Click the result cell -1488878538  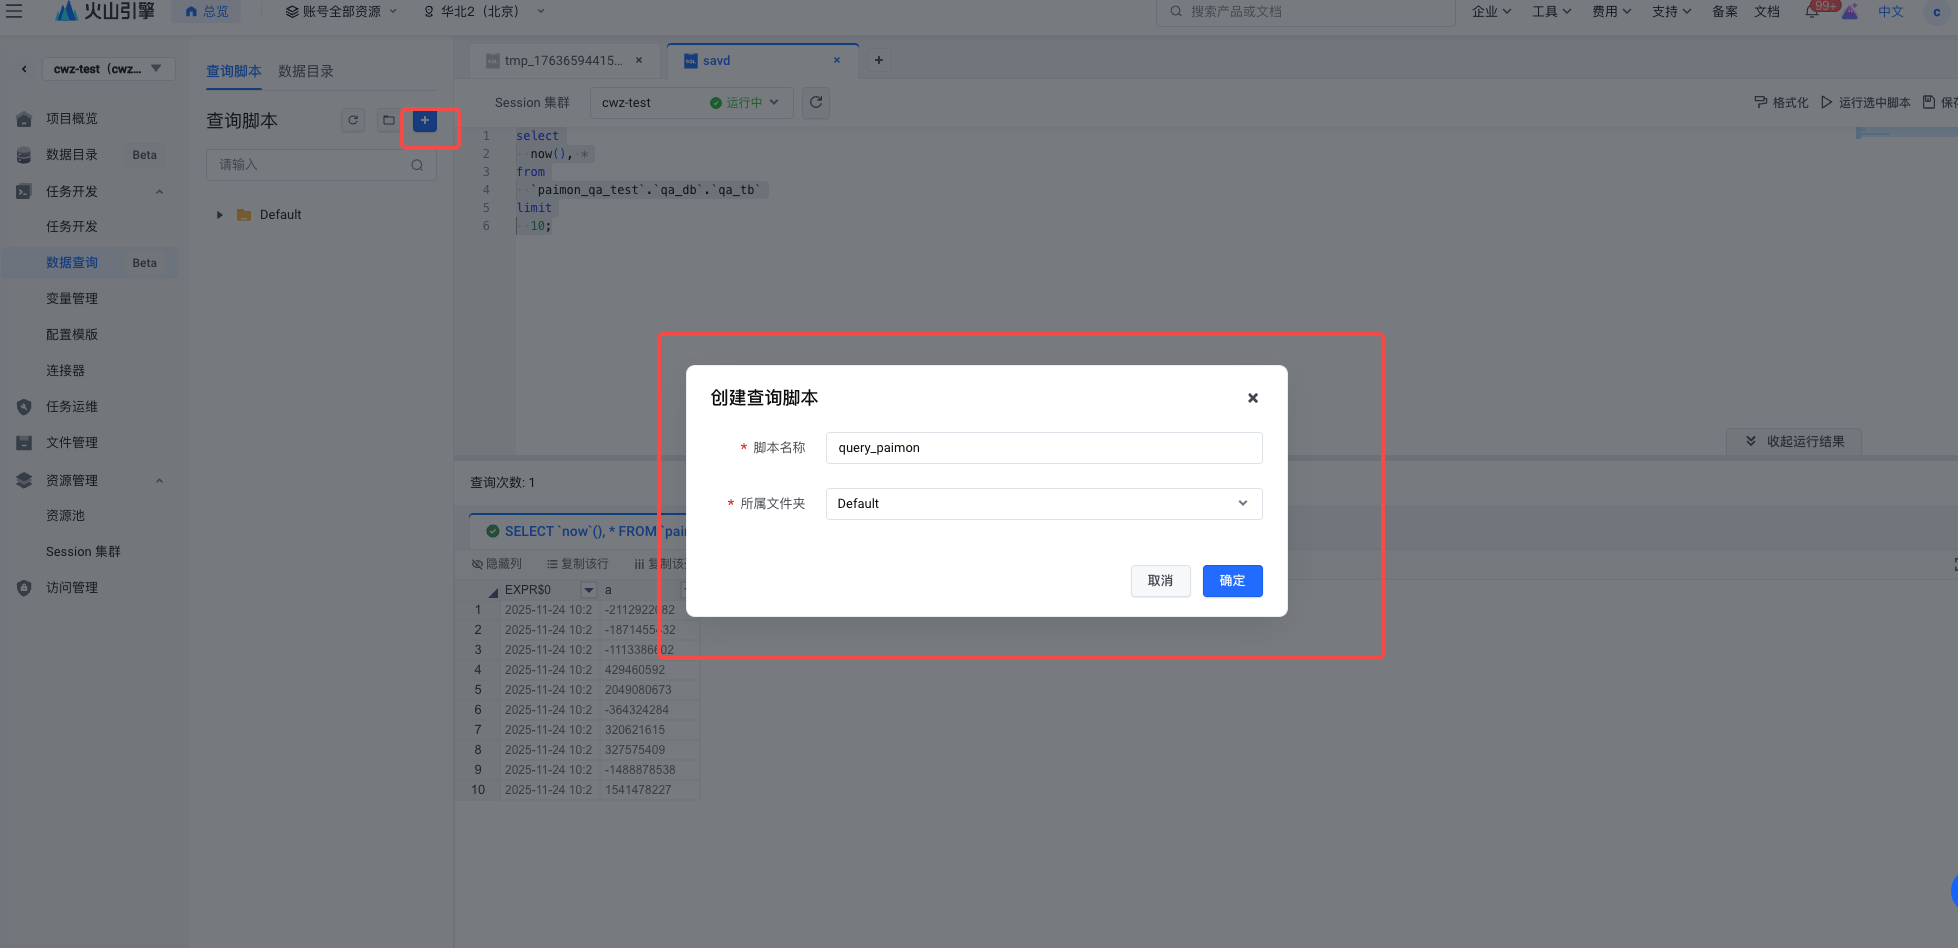click(x=649, y=770)
